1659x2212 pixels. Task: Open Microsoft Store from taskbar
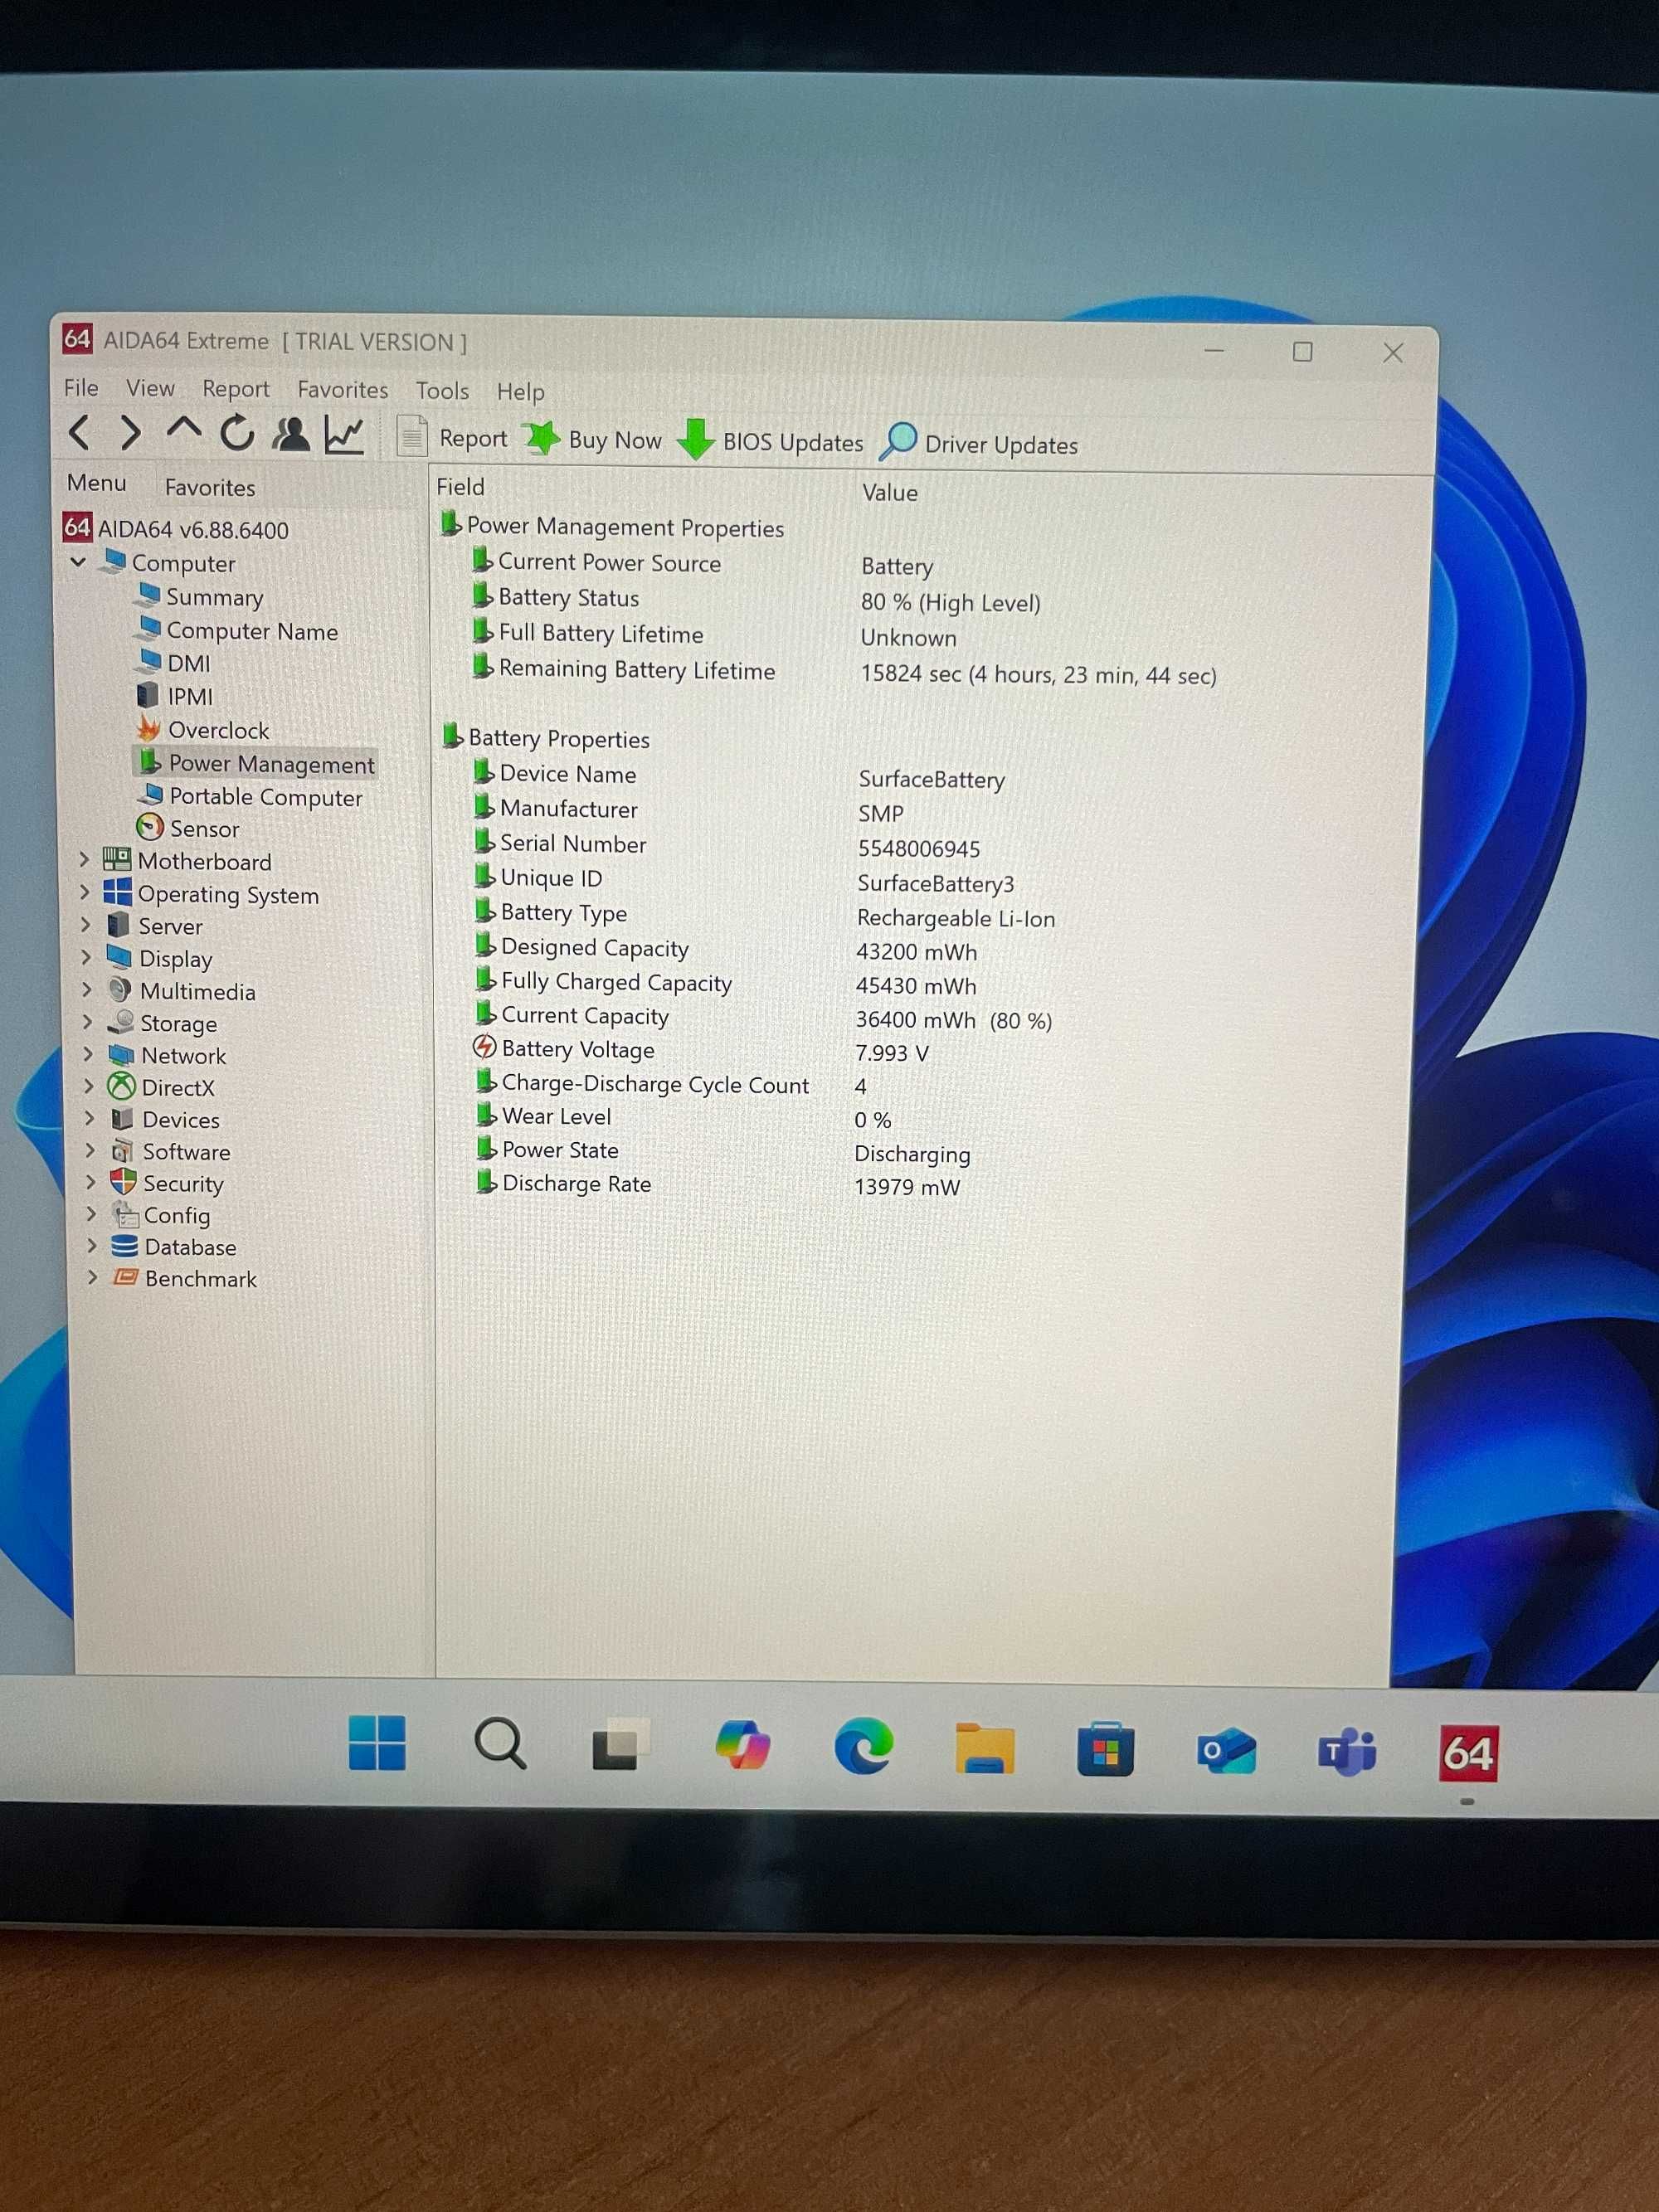(1105, 1750)
